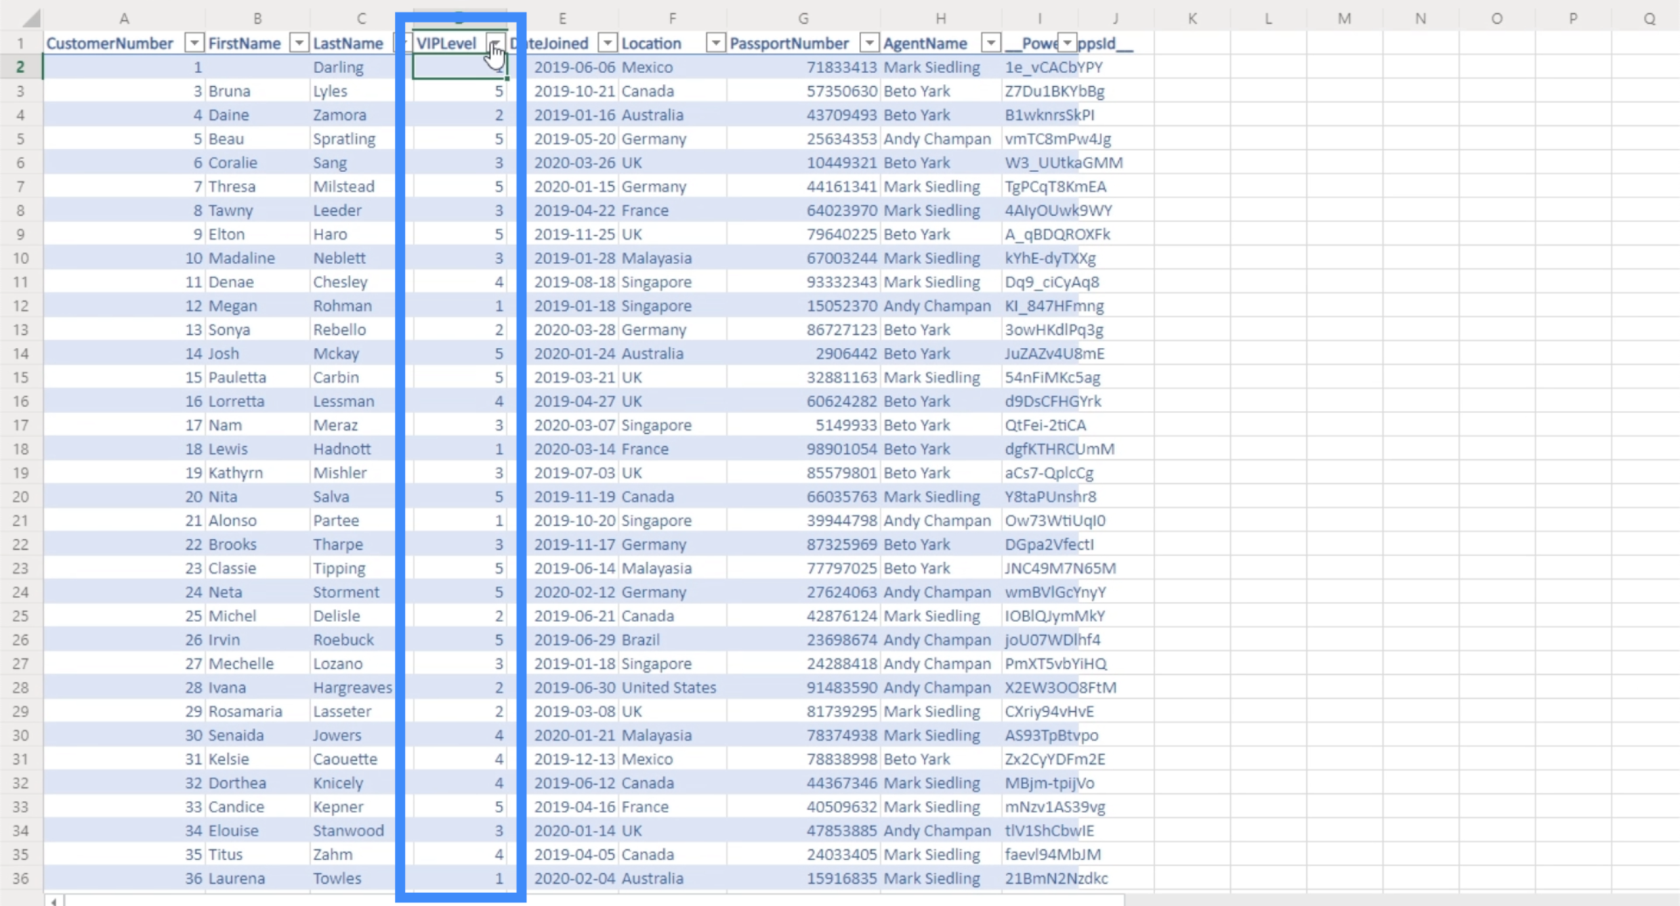Select passport number 2906442
Viewport: 1680px width, 906px height.
[803, 353]
